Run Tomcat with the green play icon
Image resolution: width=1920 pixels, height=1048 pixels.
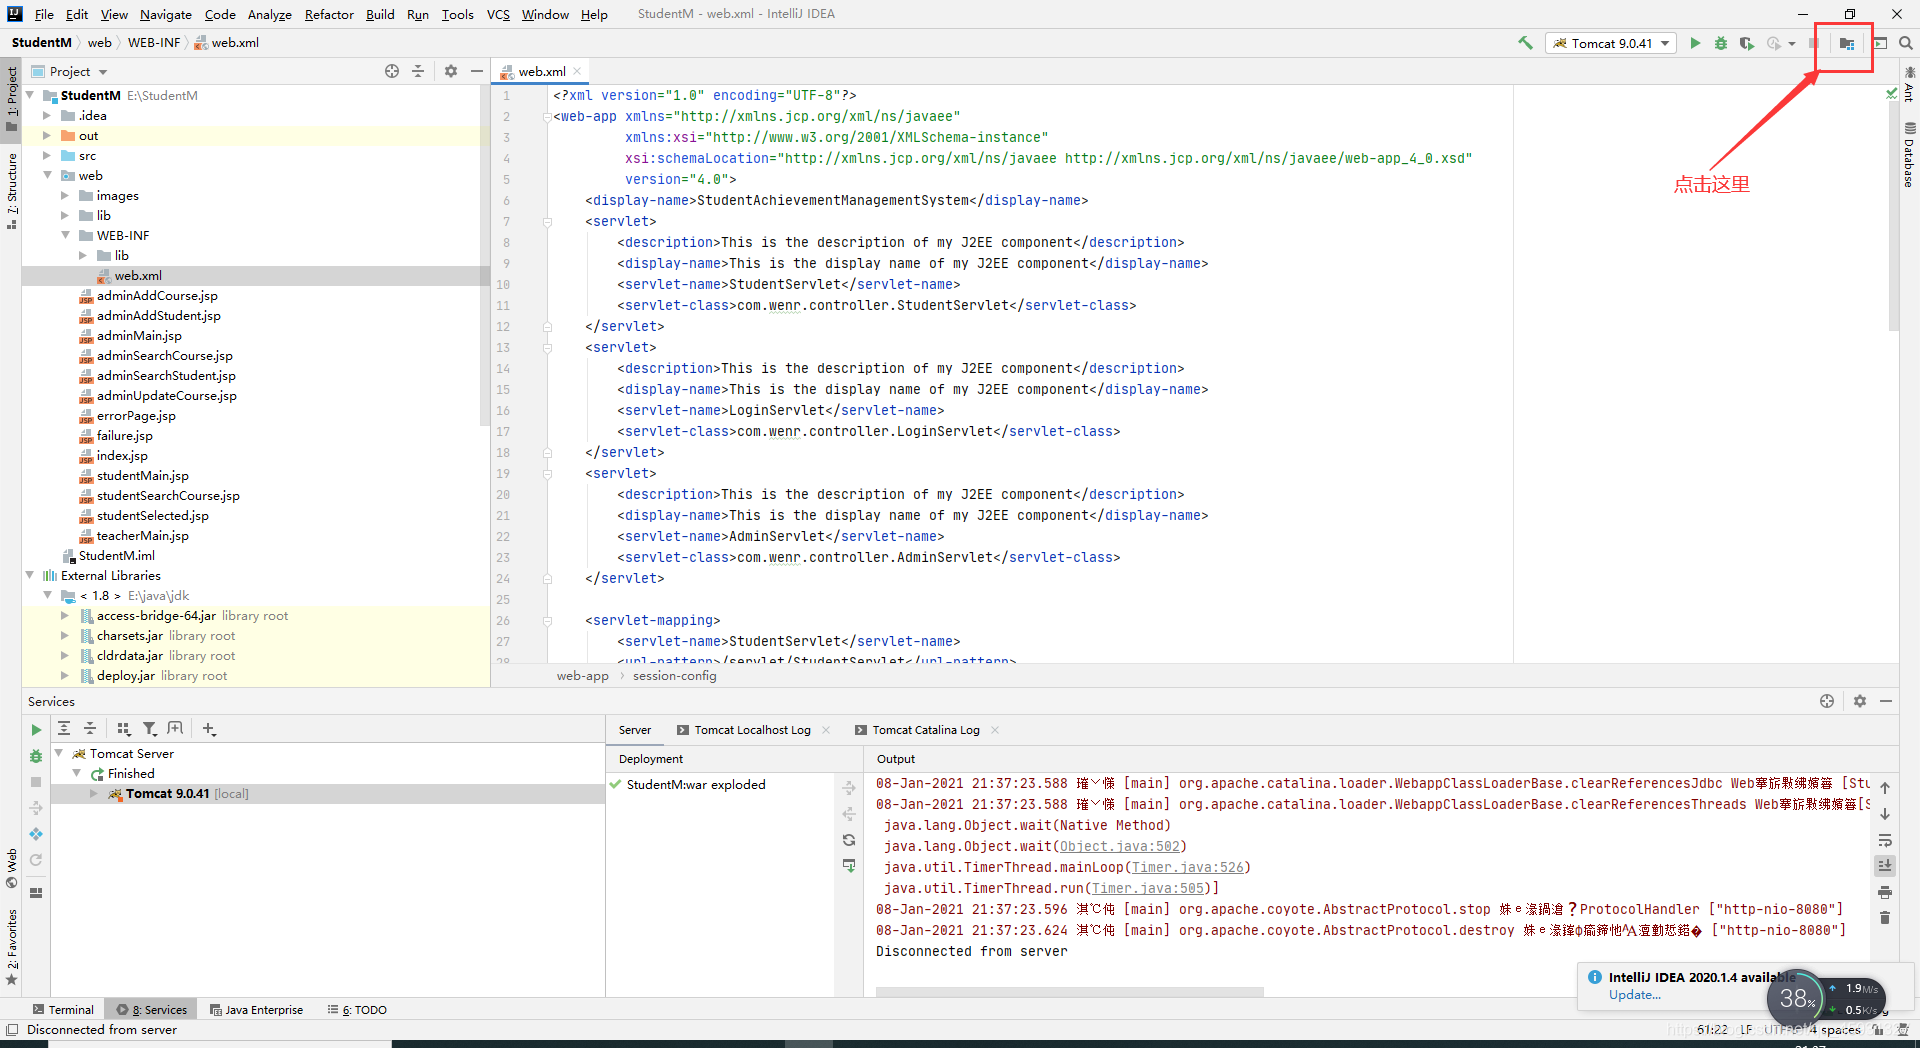point(1695,43)
